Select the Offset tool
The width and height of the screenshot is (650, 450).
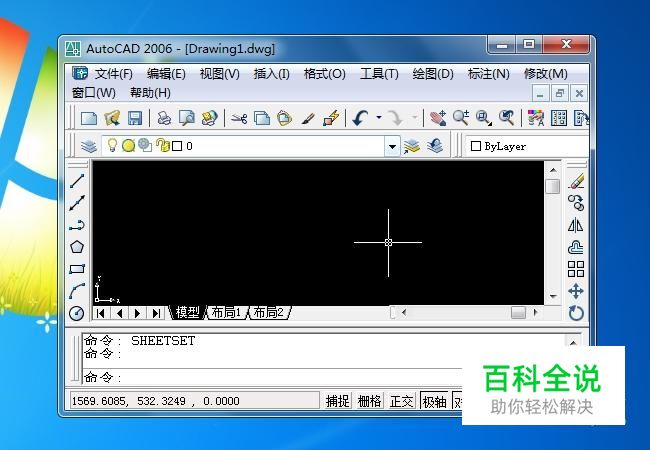(x=576, y=247)
